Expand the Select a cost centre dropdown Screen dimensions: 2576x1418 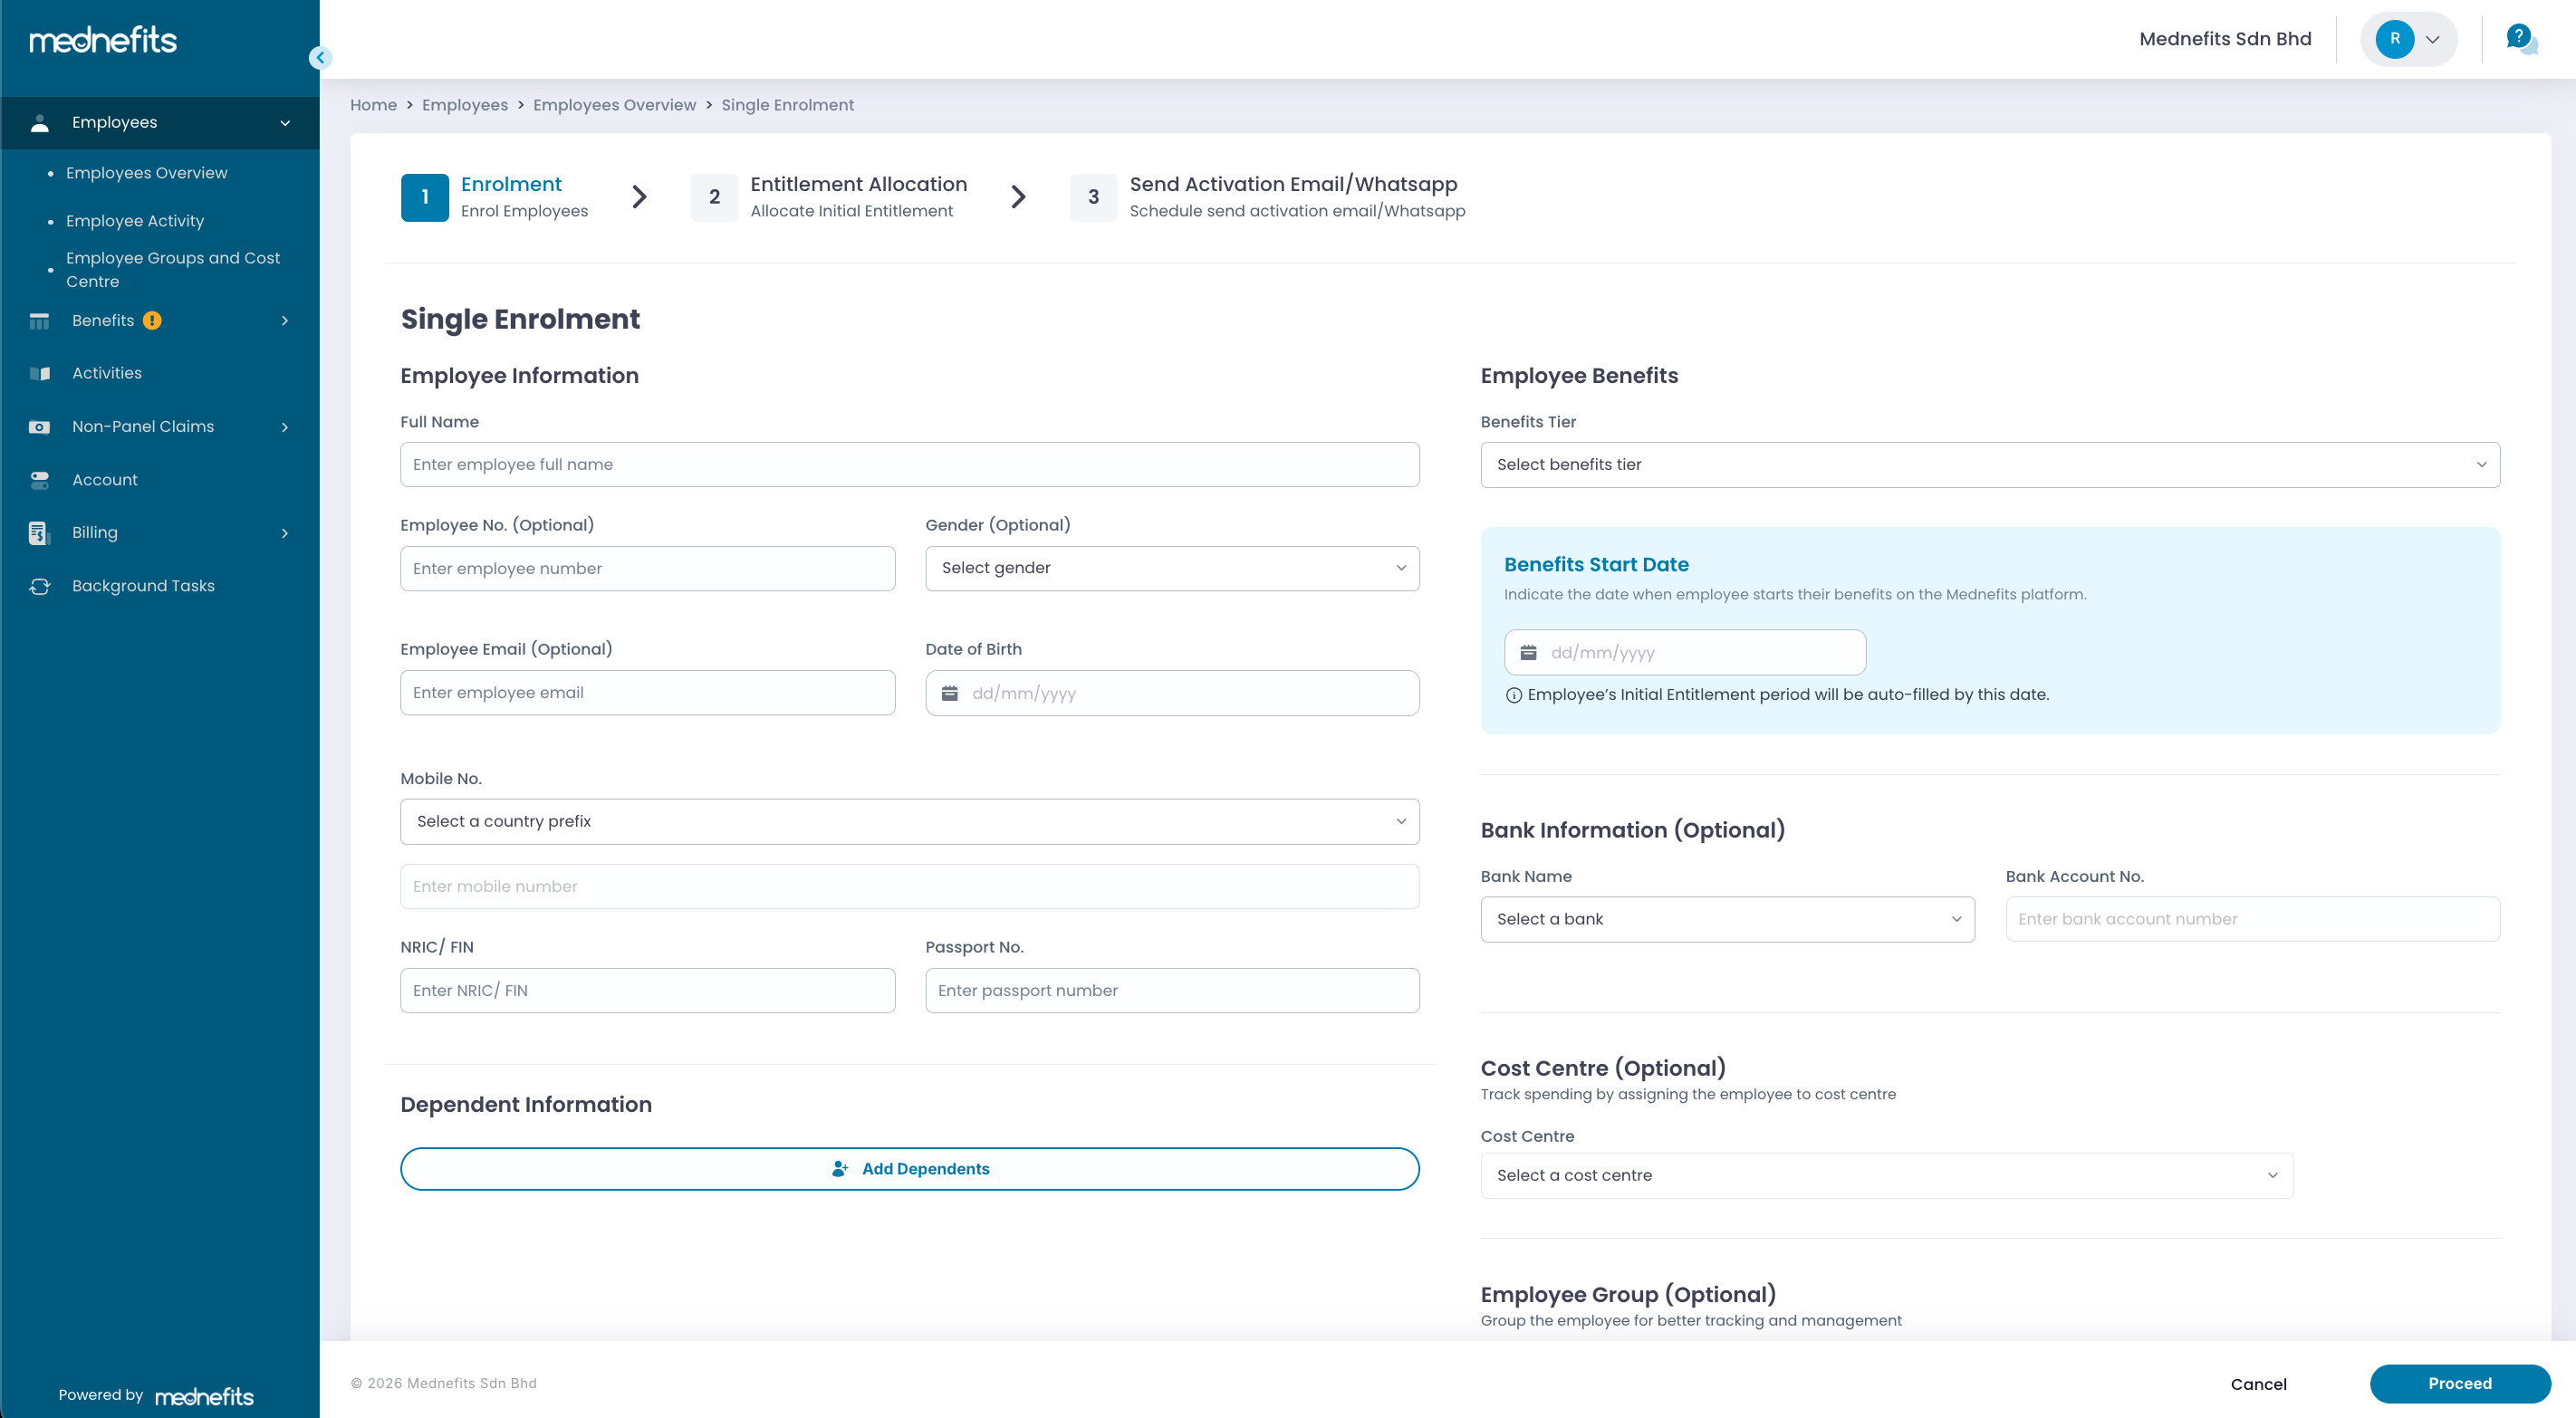click(1886, 1175)
